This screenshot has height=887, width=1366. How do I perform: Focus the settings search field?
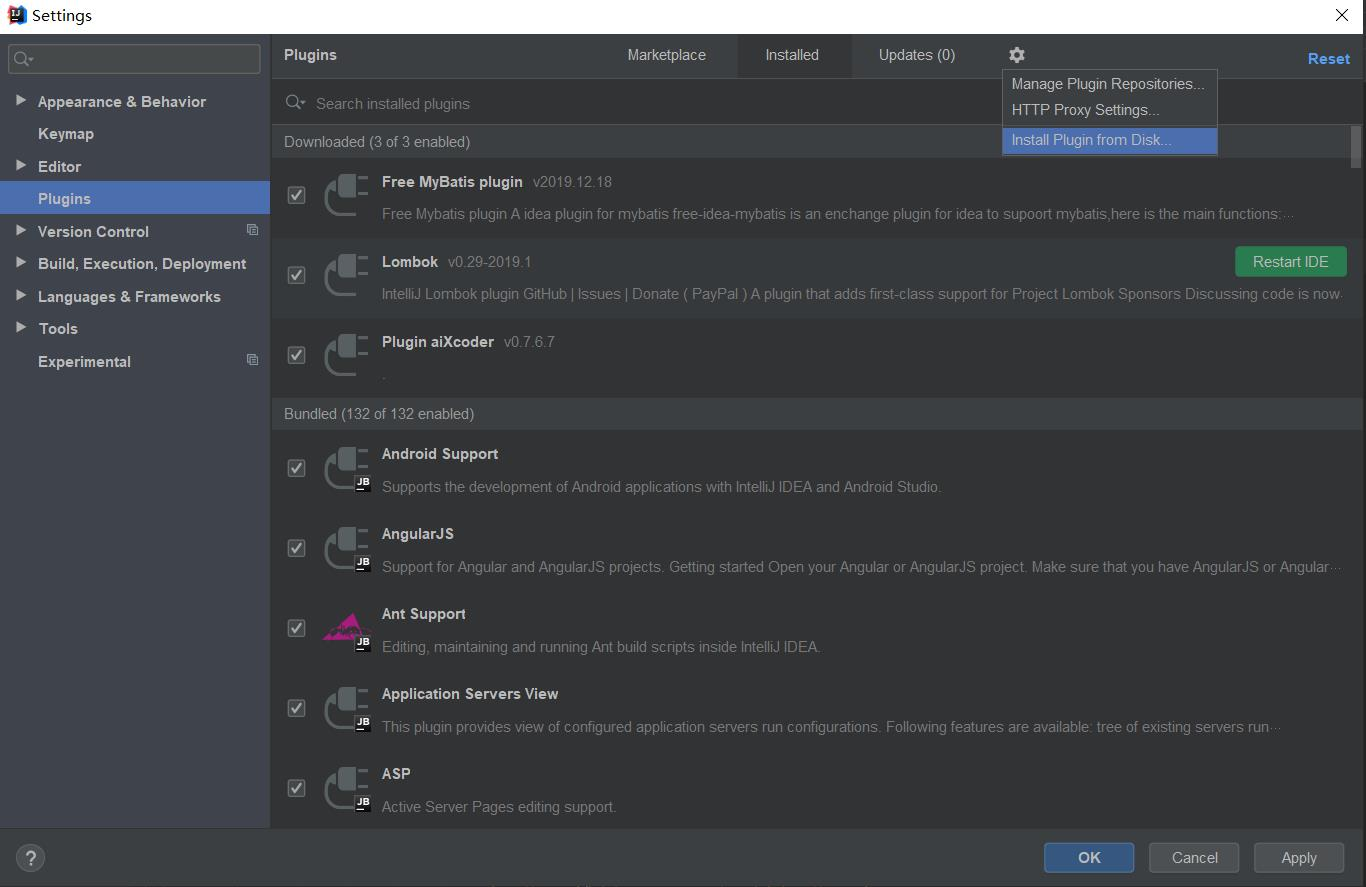(134, 59)
